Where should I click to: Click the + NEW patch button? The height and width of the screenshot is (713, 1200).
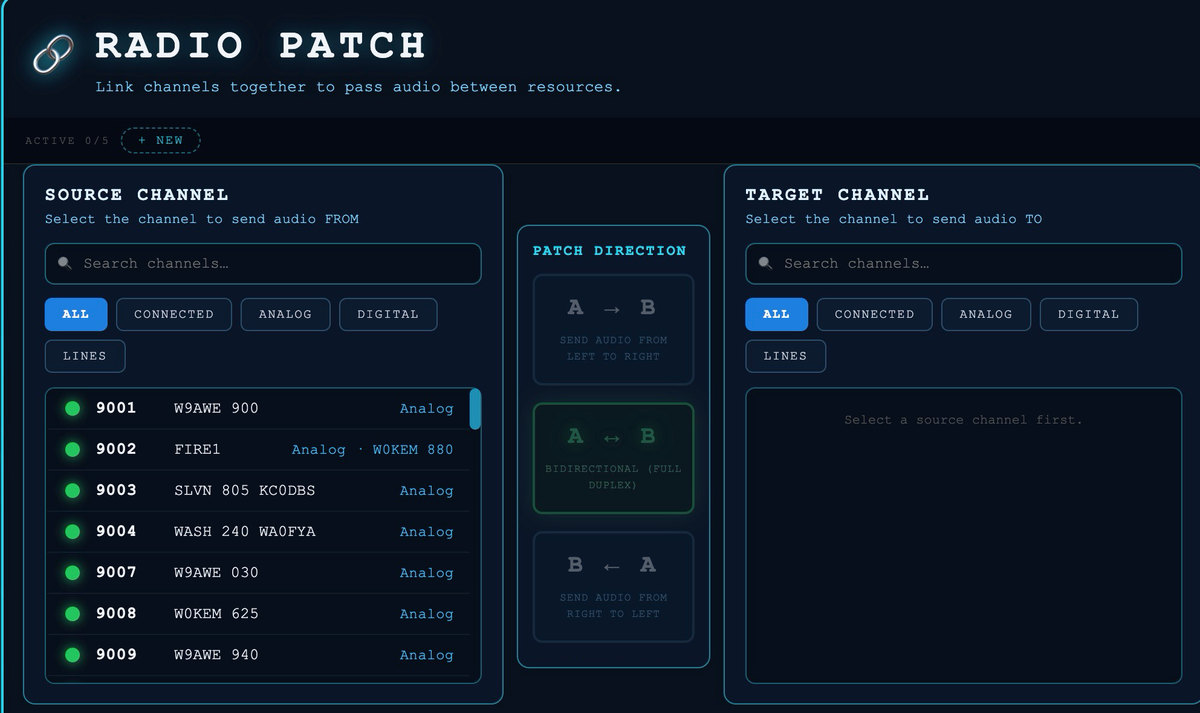click(161, 140)
